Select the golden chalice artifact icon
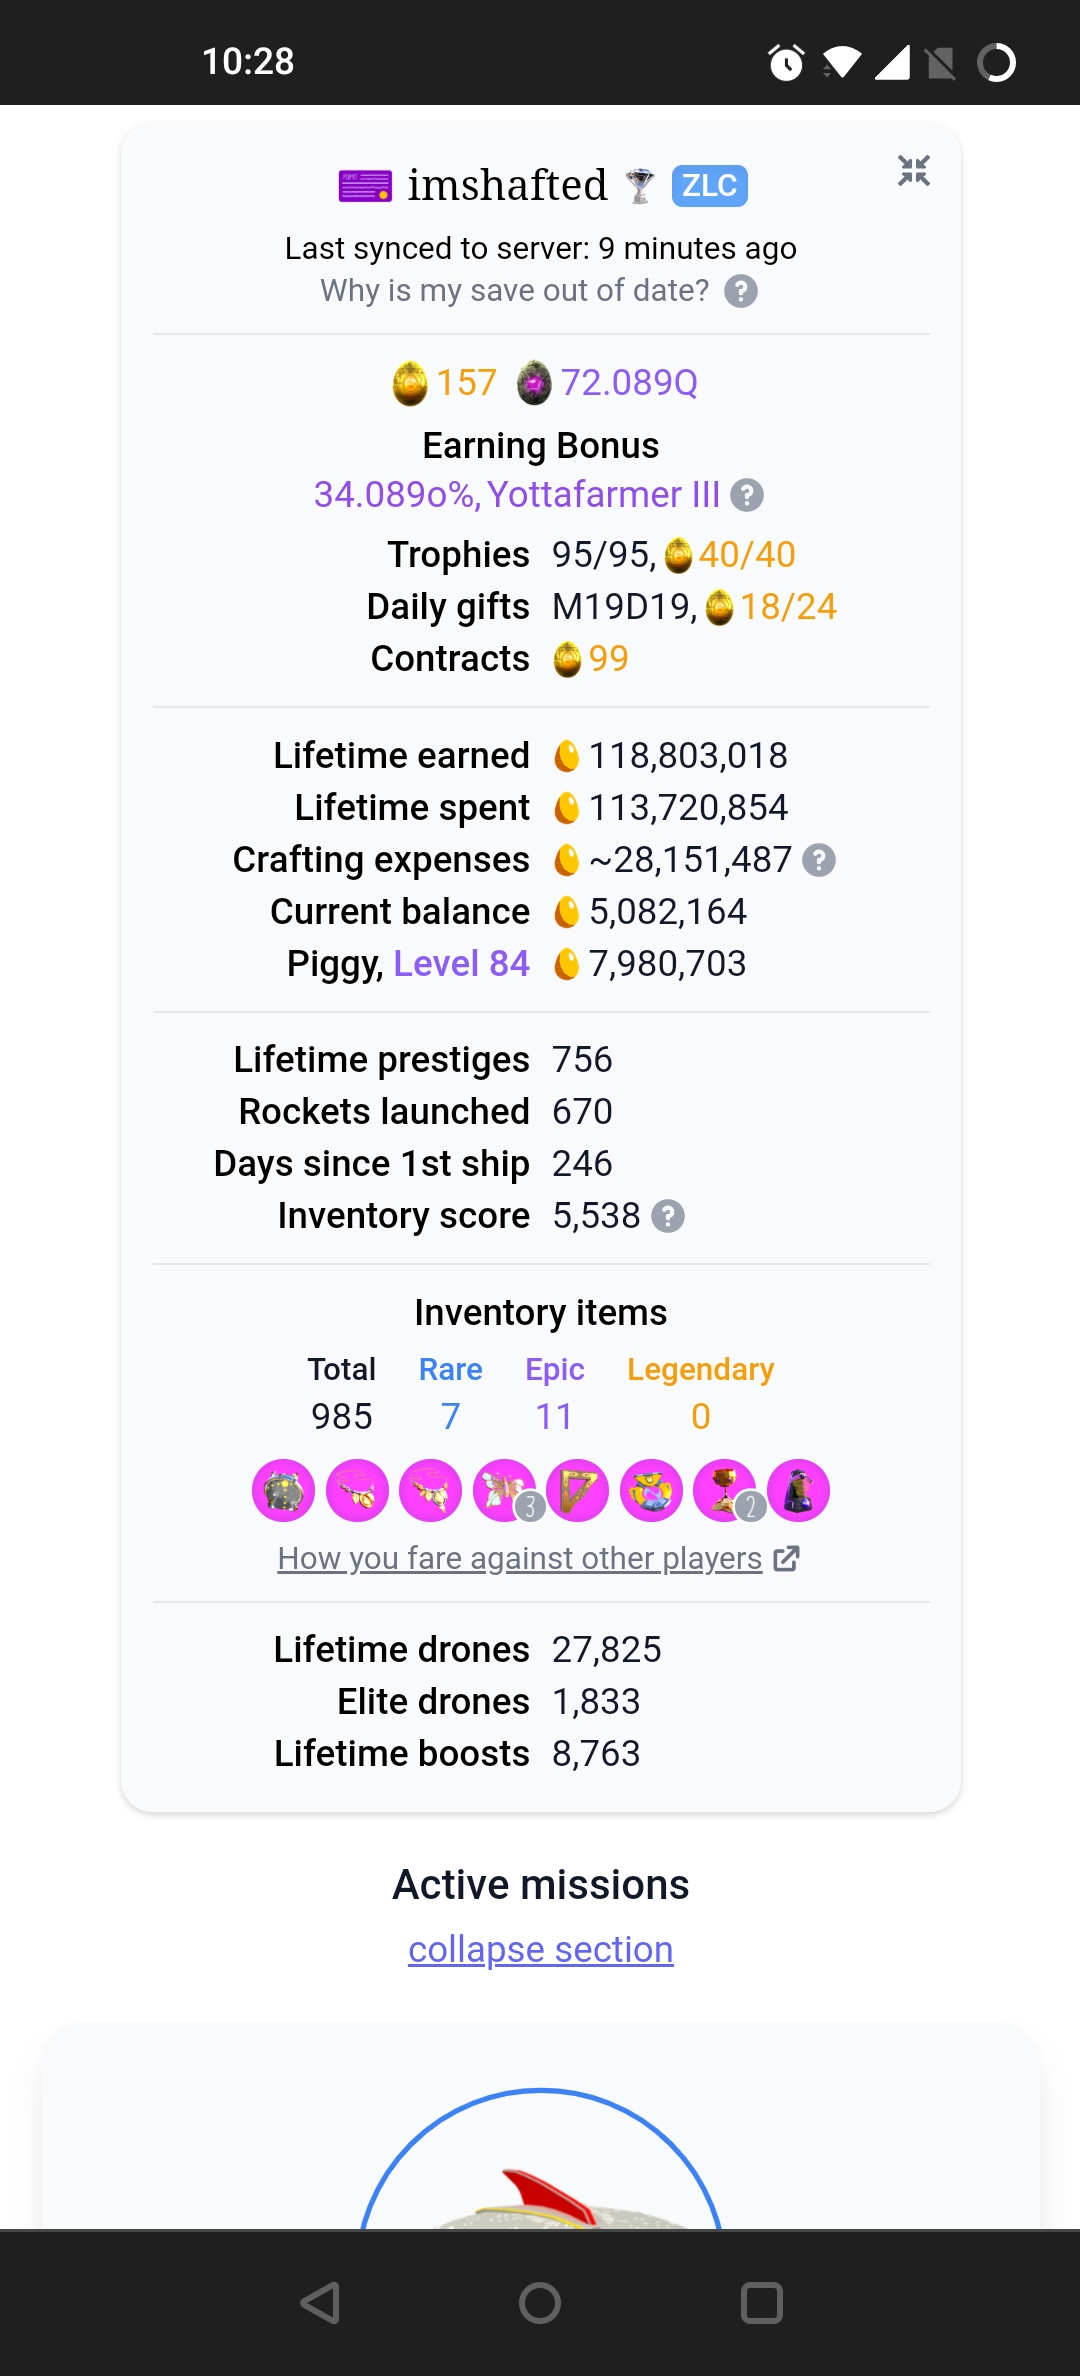Viewport: 1080px width, 2376px height. pos(725,1490)
